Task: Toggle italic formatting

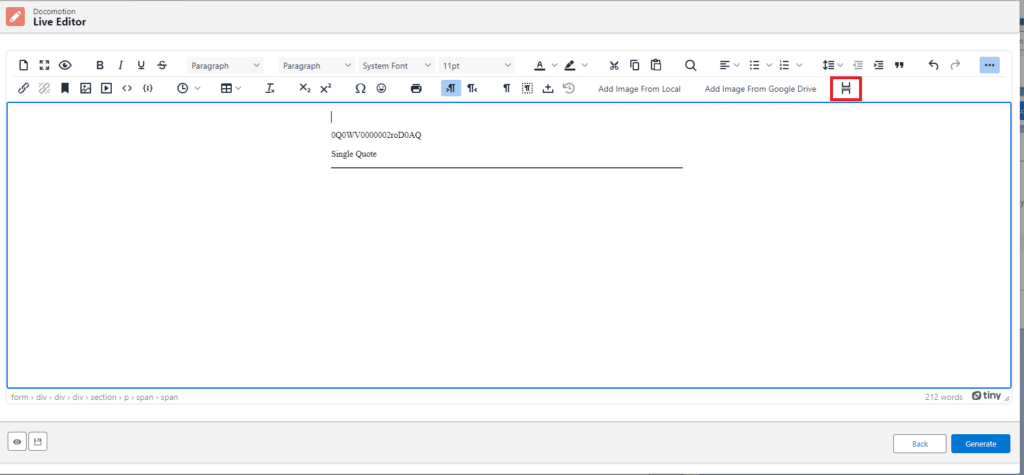Action: 120,65
